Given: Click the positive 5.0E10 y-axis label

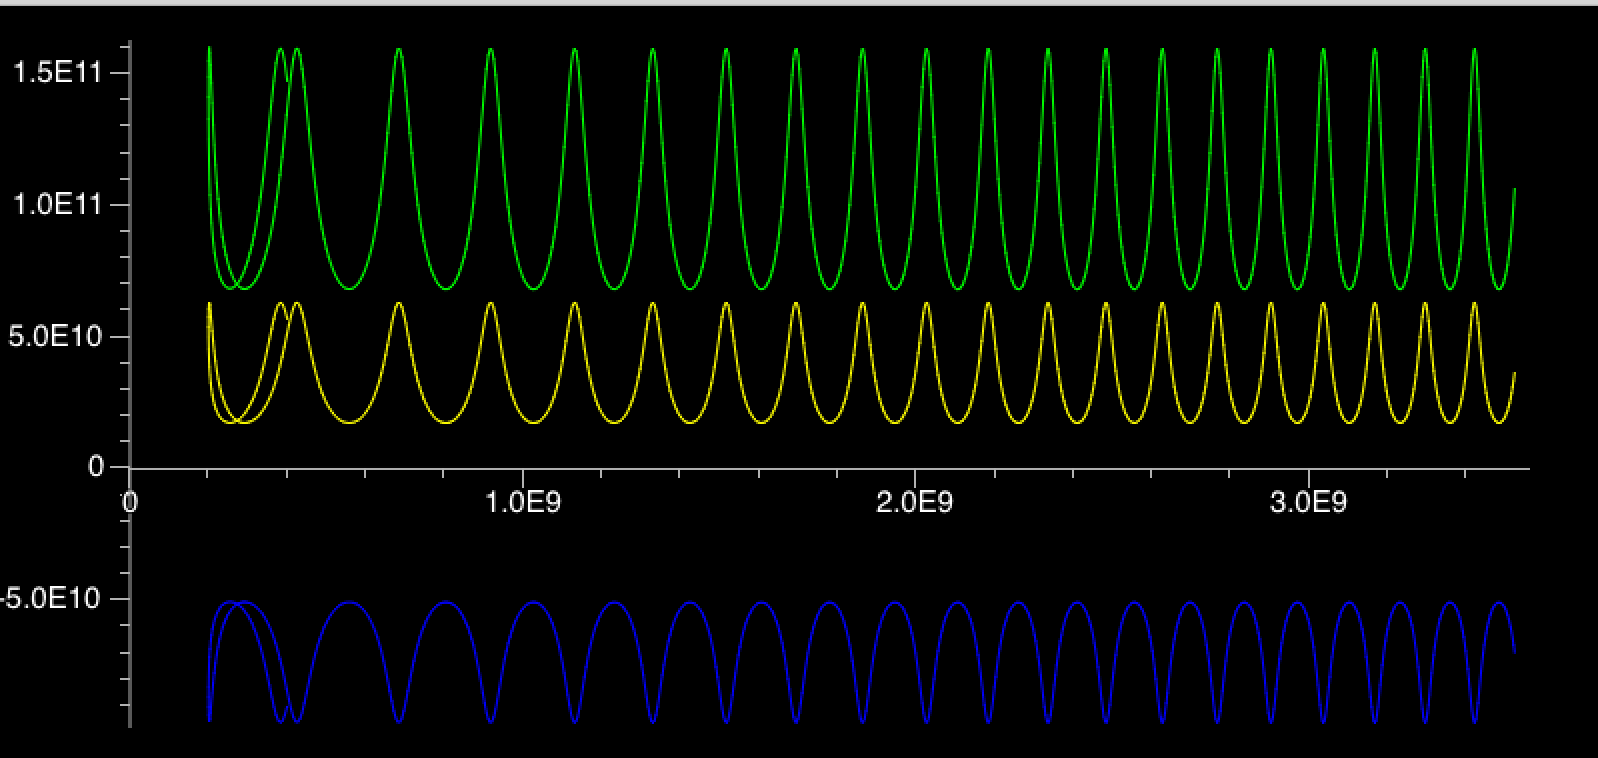Looking at the screenshot, I should 56,337.
